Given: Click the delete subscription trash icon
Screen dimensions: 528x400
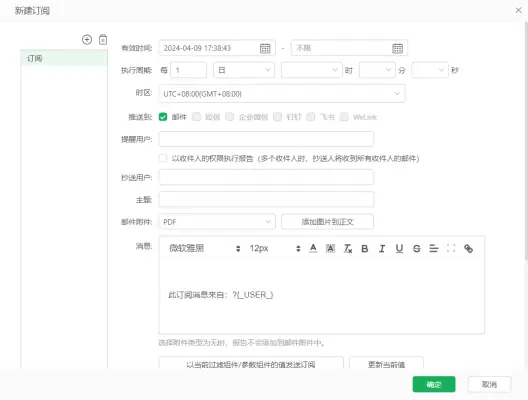Looking at the screenshot, I should tap(103, 40).
